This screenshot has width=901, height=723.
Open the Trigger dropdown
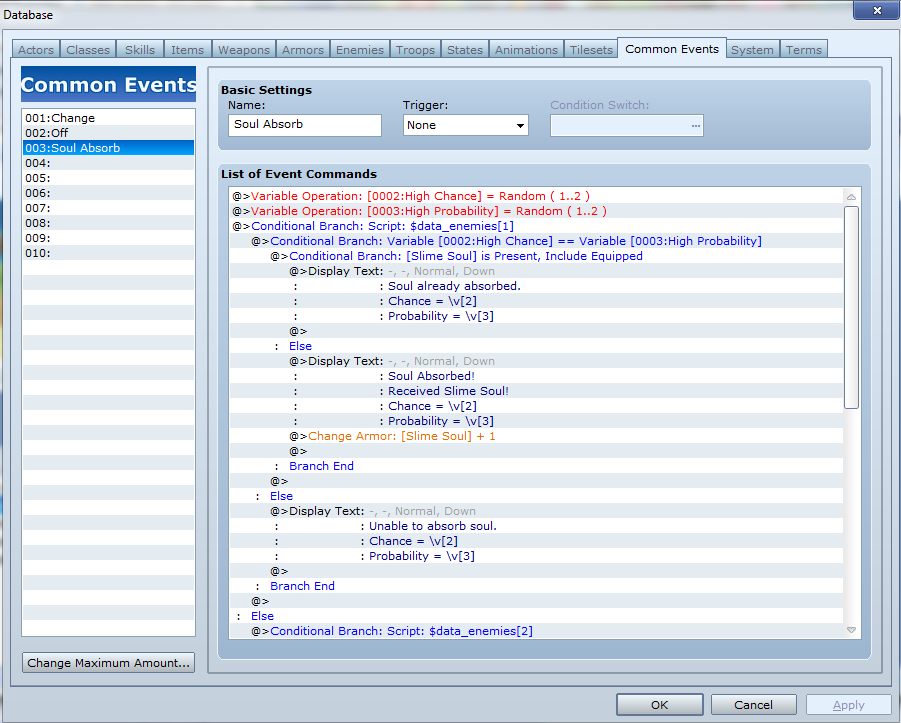point(465,126)
